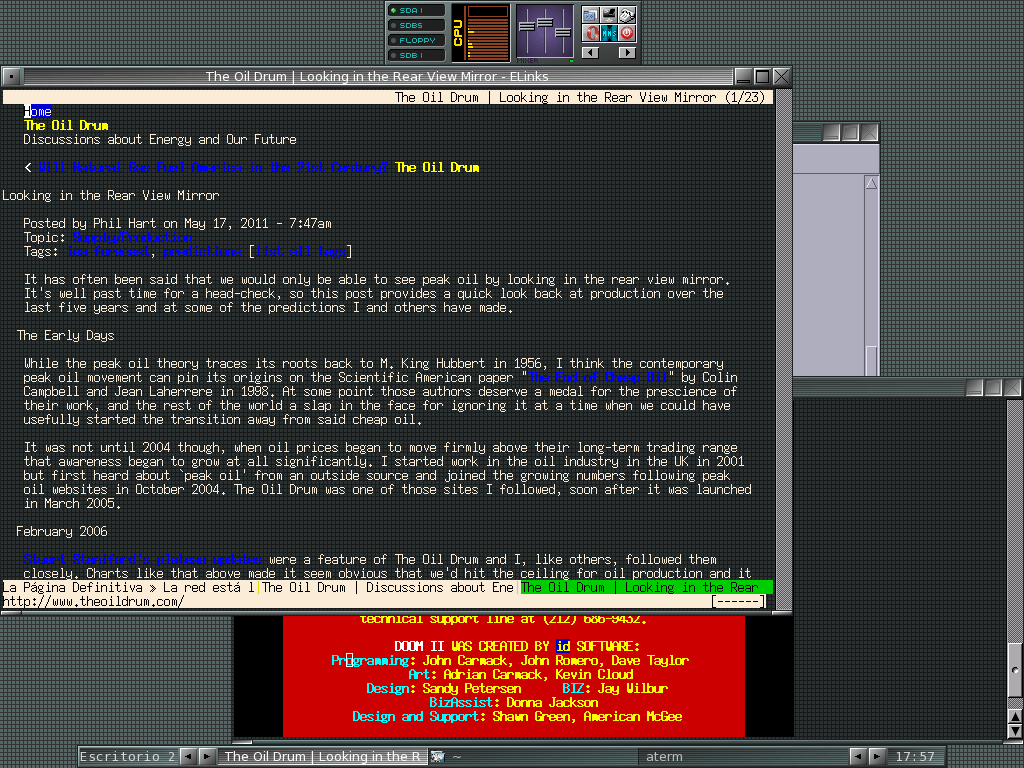
Task: Switch to 'La Página Definitiva' ELinks tab
Action: [128, 587]
